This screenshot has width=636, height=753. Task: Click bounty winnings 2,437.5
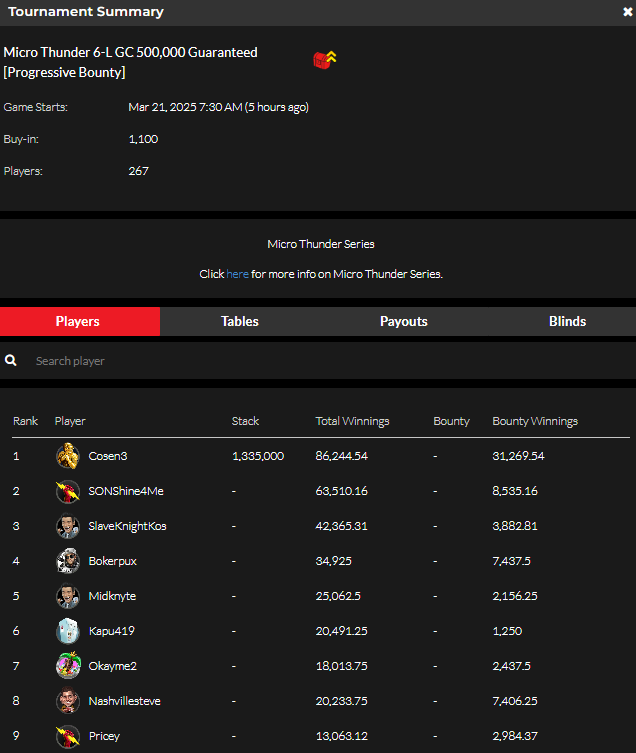click(x=512, y=666)
